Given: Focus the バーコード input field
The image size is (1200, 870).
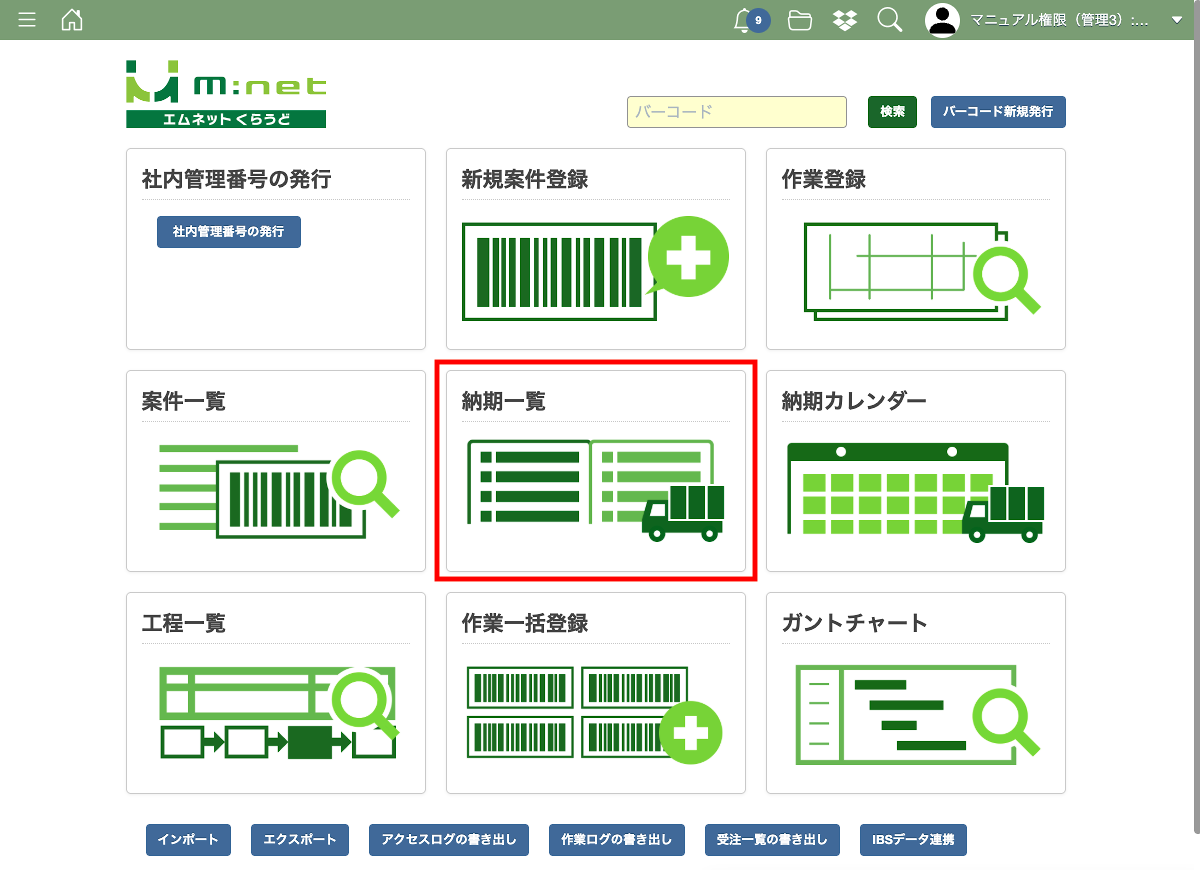Looking at the screenshot, I should [x=736, y=112].
